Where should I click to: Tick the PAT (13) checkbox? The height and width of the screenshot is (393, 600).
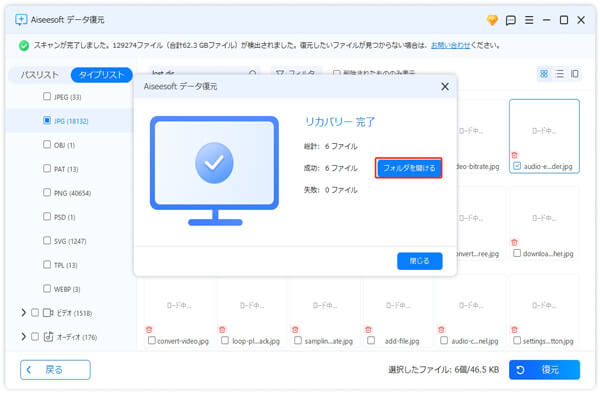(47, 168)
